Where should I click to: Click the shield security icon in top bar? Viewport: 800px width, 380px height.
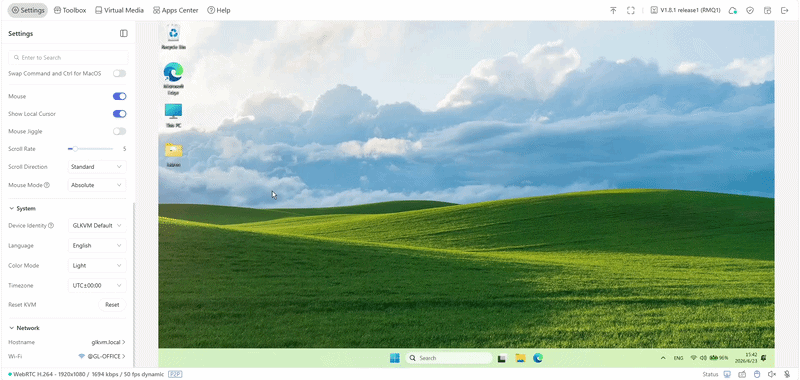[750, 10]
